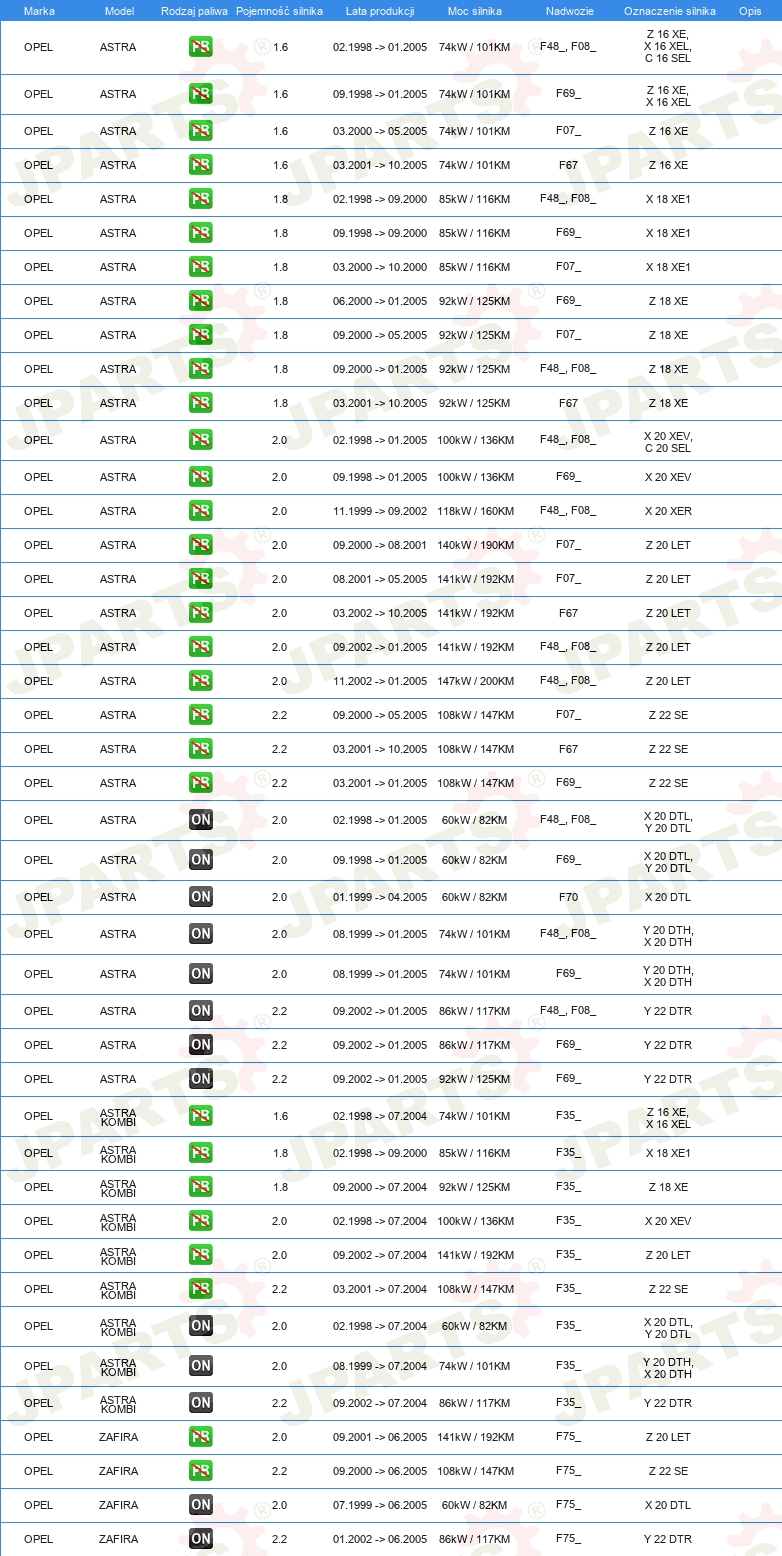Click the production dates 07.1999 -> 06.2005
Image resolution: width=782 pixels, height=1556 pixels.
(x=380, y=1505)
